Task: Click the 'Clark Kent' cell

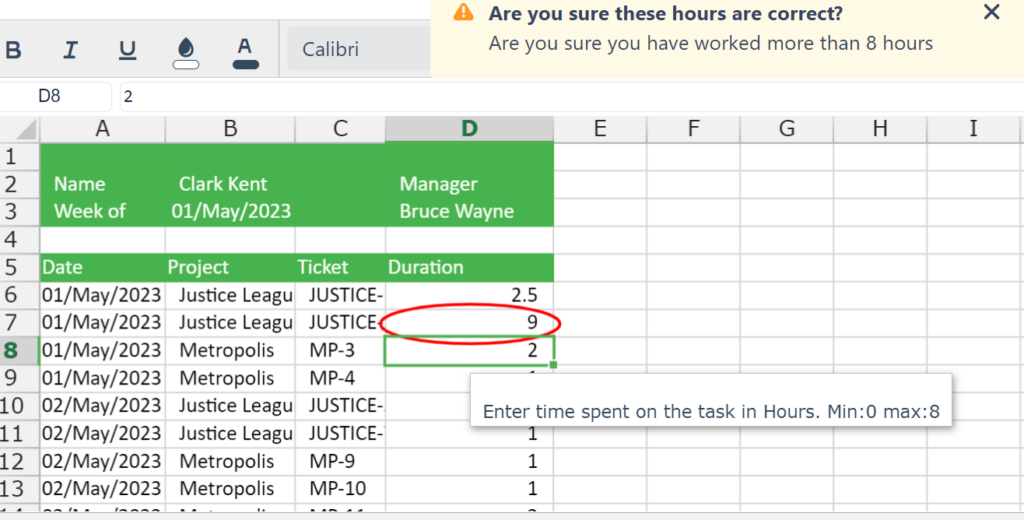Action: pos(230,184)
